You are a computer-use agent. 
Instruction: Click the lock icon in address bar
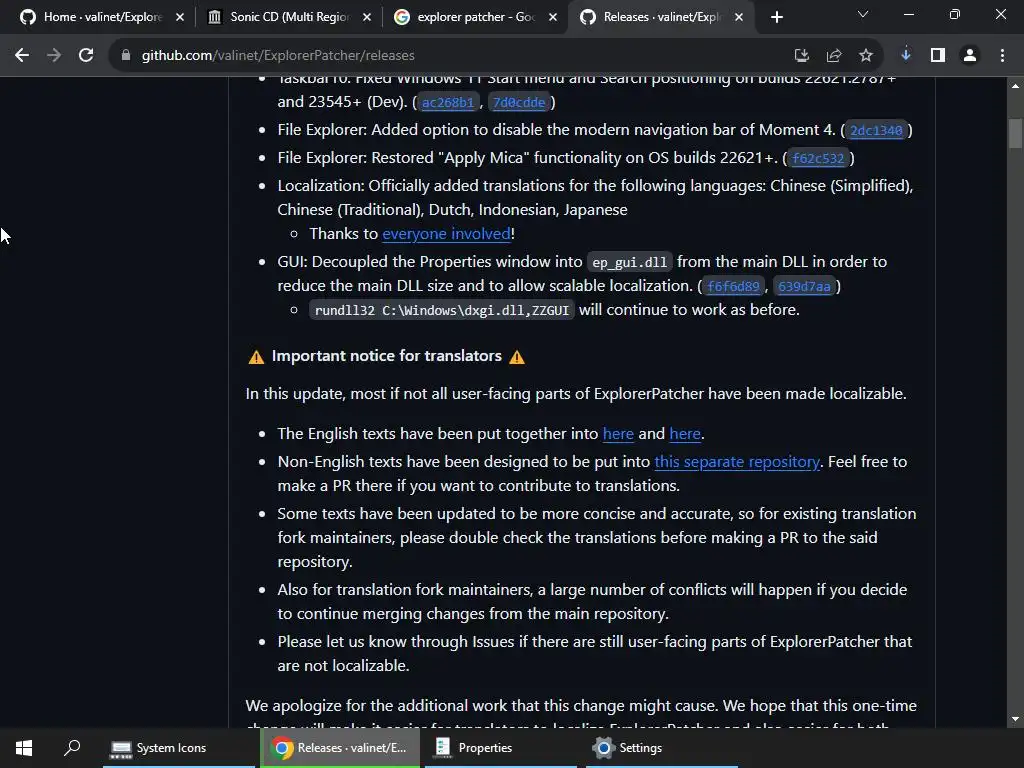coord(126,56)
